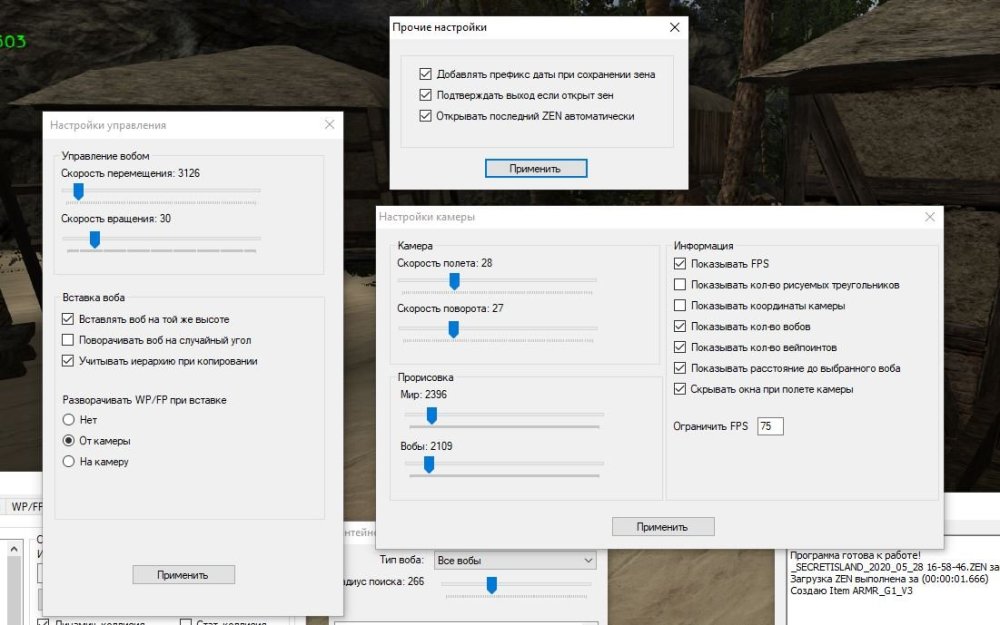This screenshot has width=1000, height=625.
Task: Disable date prefix when saving zen
Action: (x=426, y=74)
